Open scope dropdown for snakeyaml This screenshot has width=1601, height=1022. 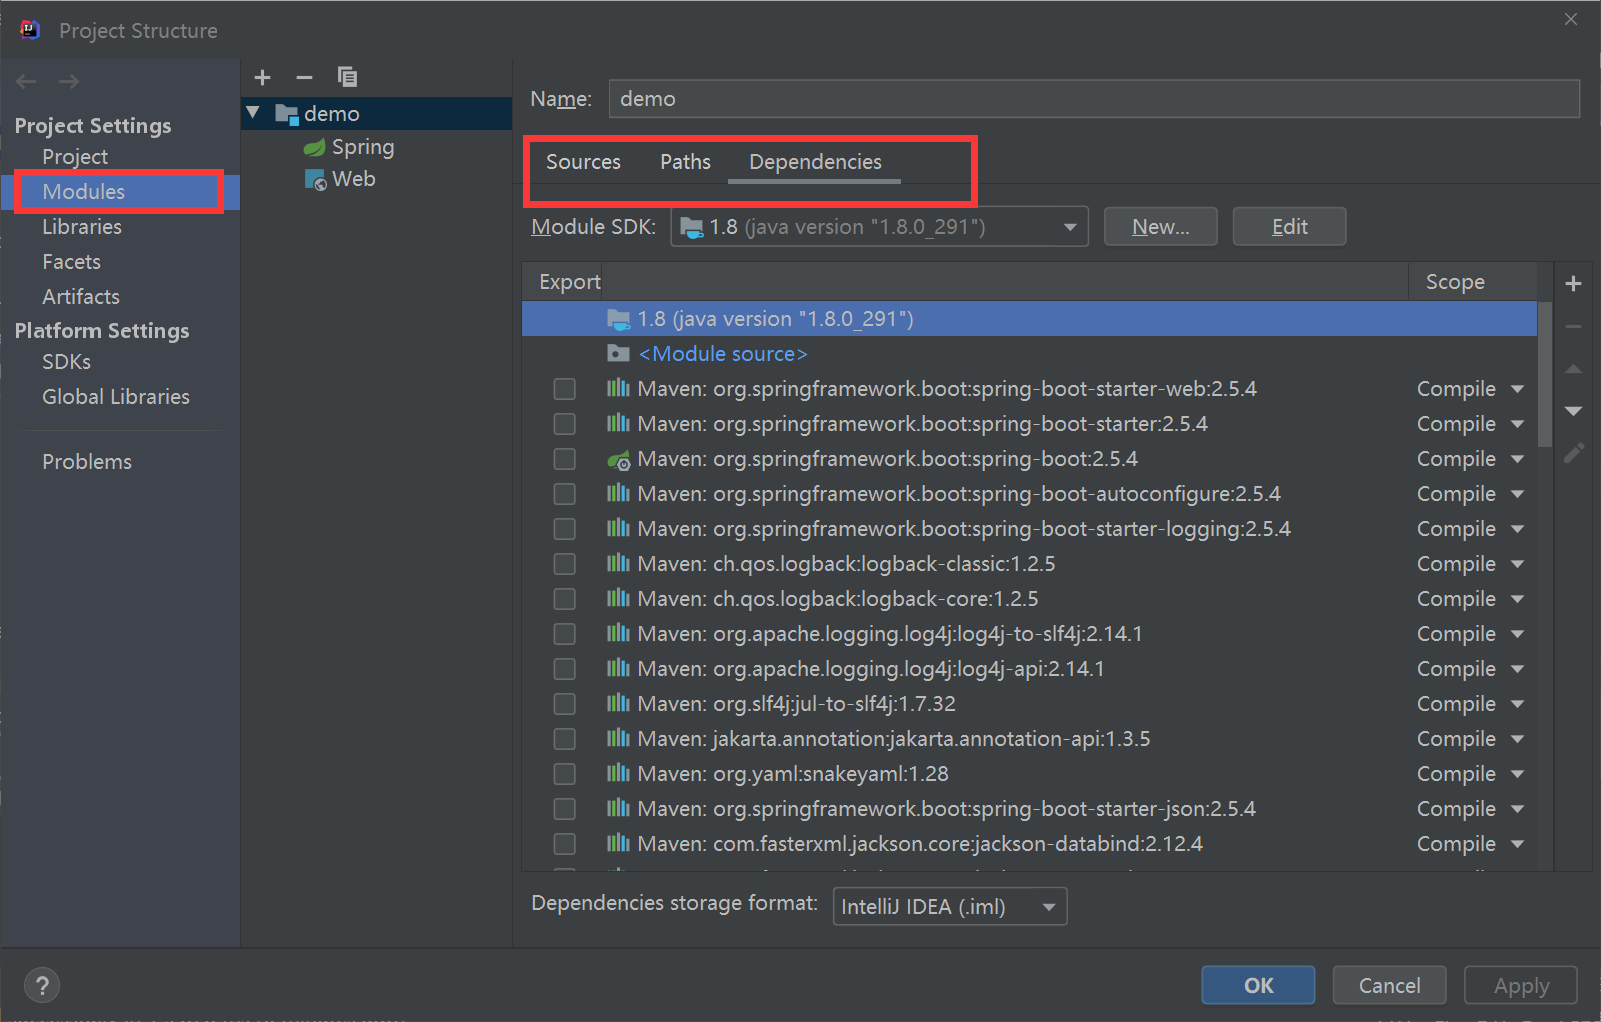click(1517, 774)
